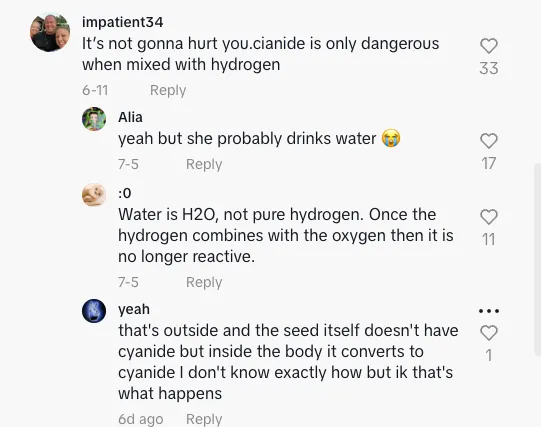View profile picture of user :0
Image resolution: width=541 pixels, height=427 pixels.
pyautogui.click(x=94, y=195)
